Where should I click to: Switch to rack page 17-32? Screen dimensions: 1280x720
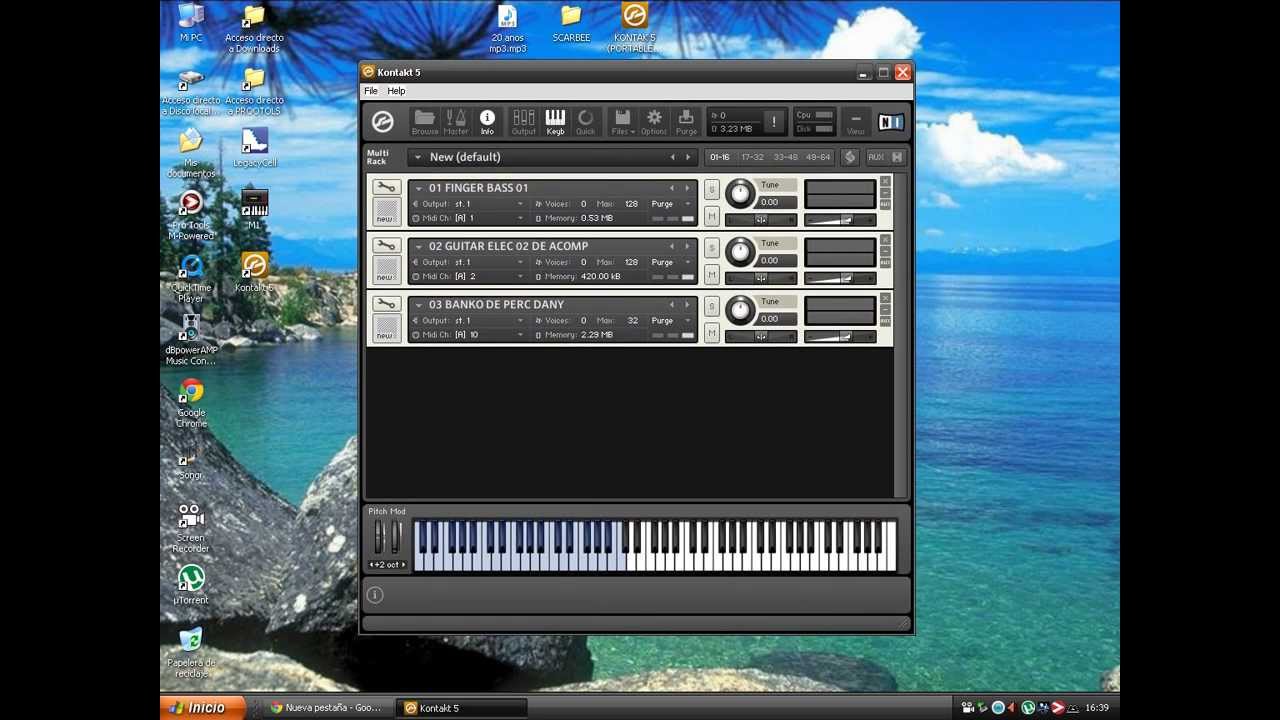coord(752,157)
